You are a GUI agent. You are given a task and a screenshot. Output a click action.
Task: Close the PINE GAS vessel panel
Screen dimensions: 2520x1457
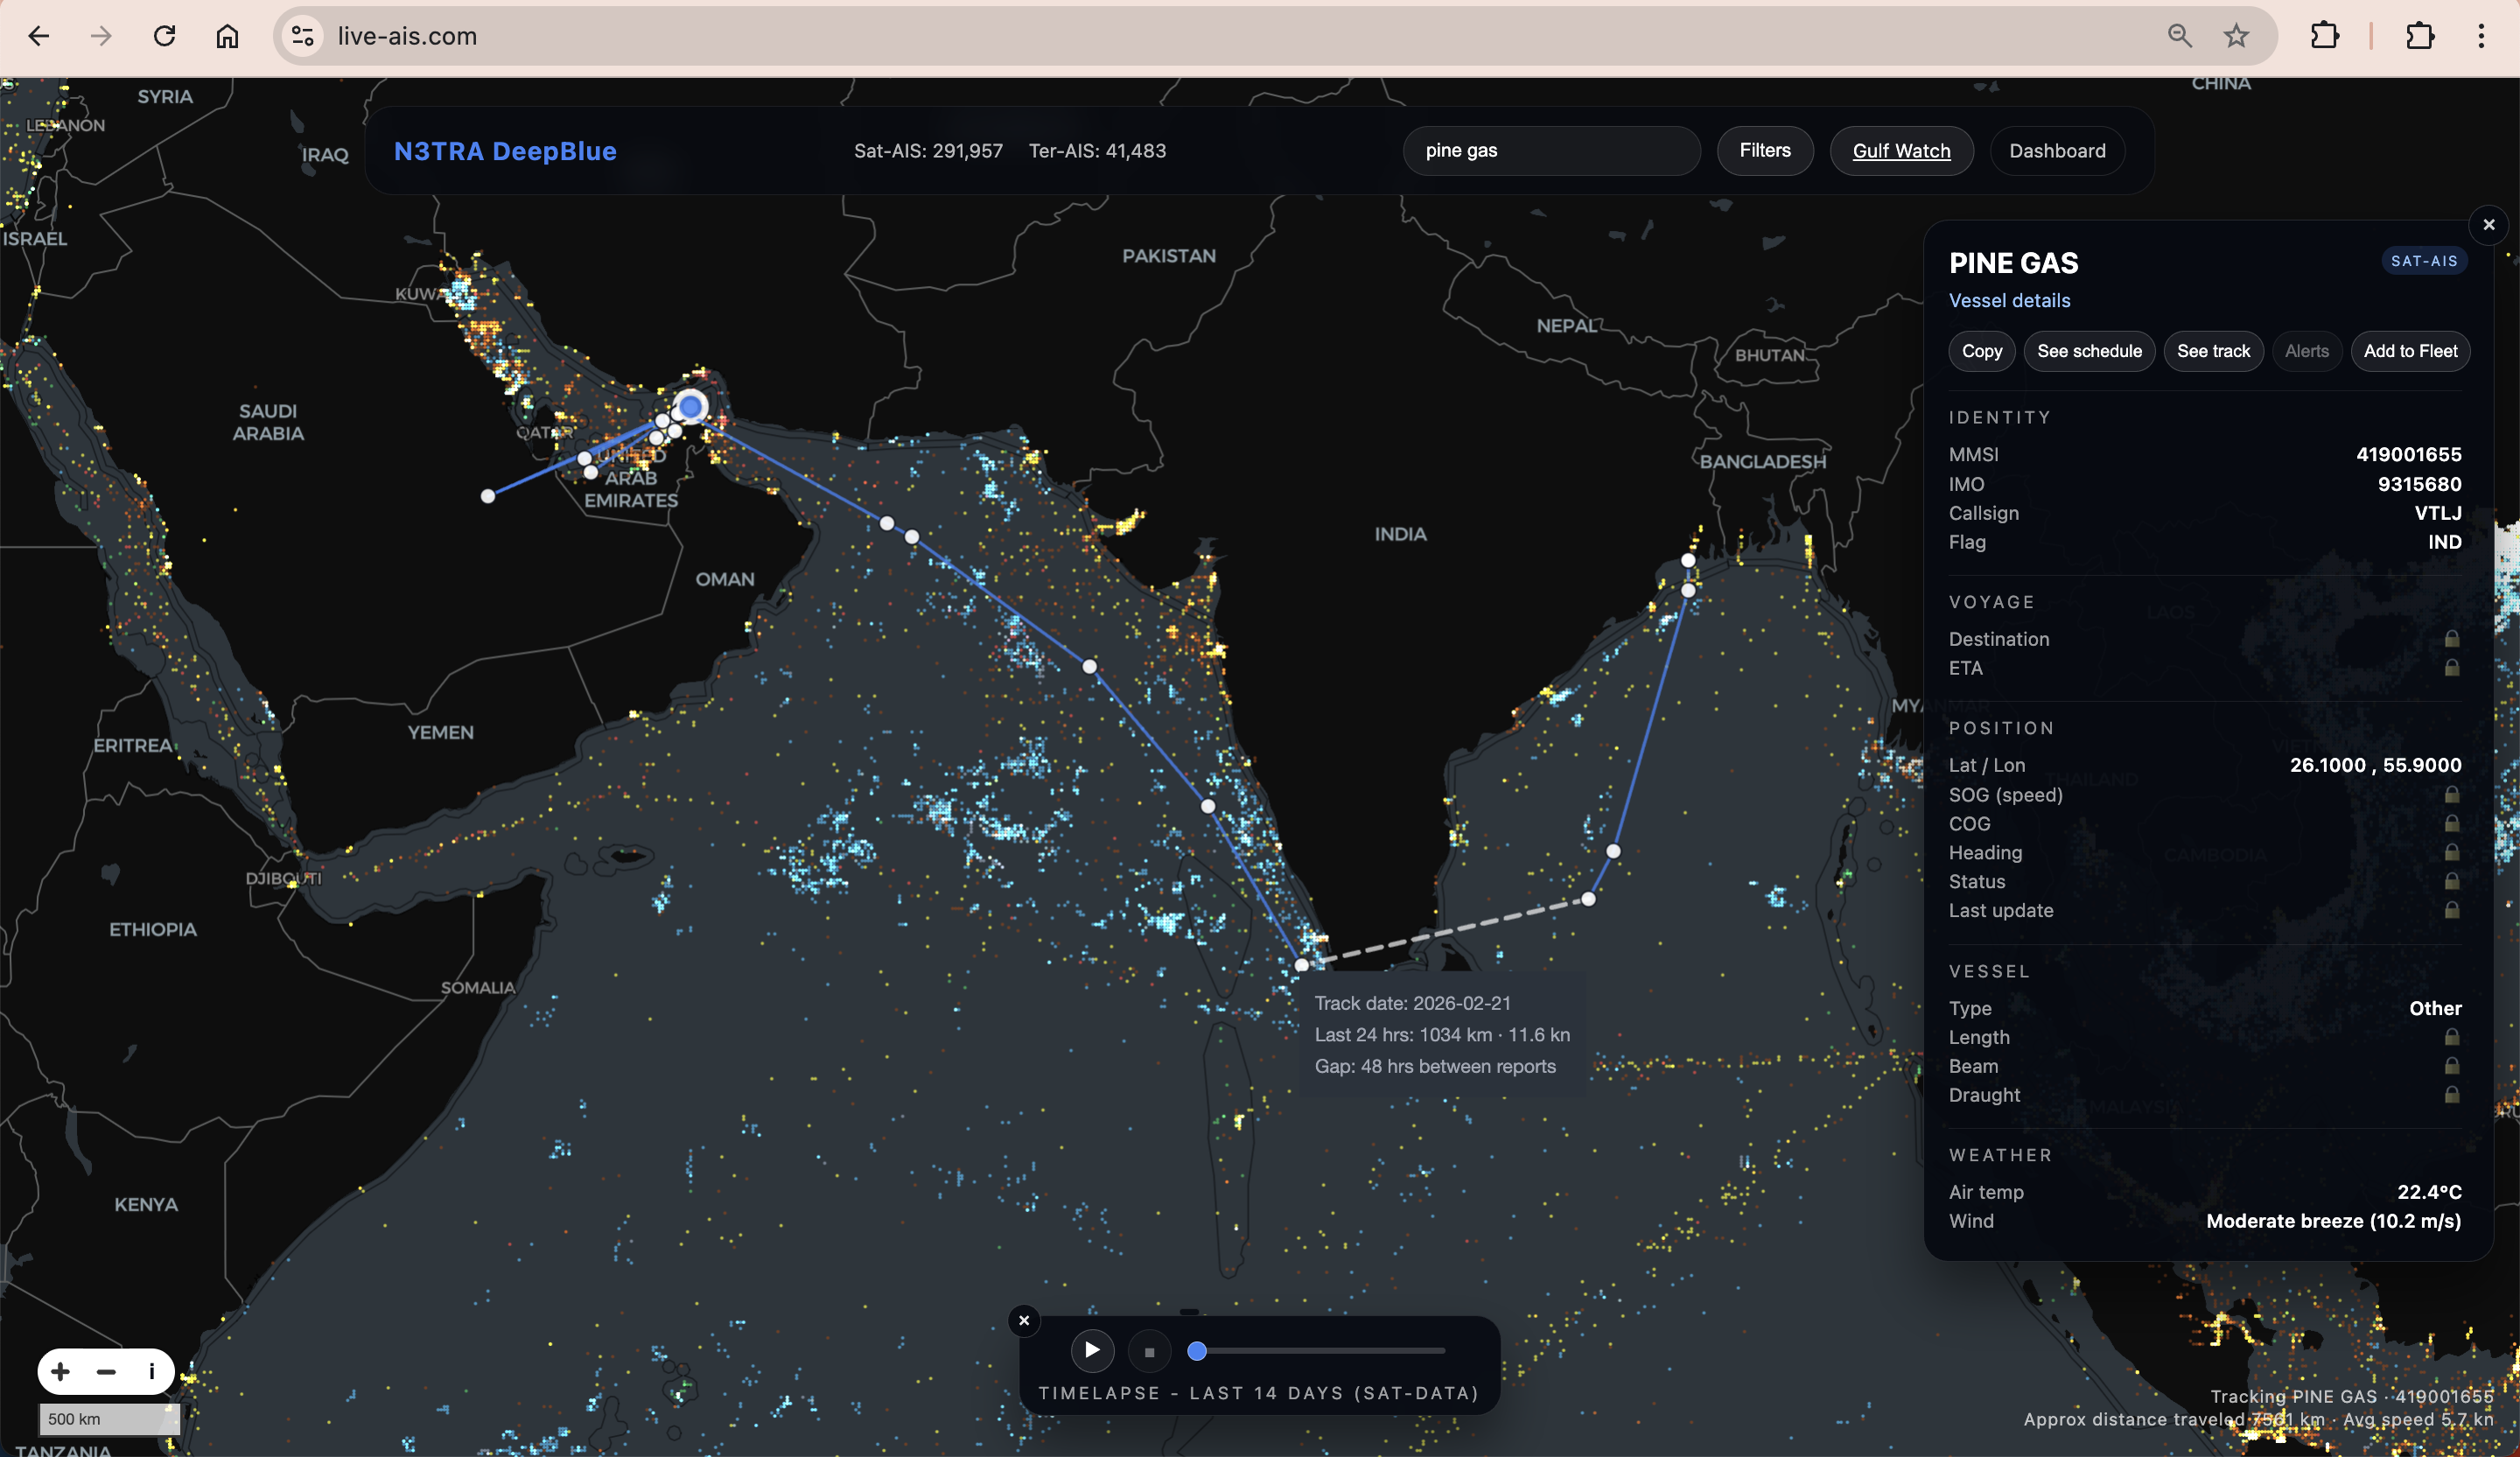pyautogui.click(x=2489, y=225)
